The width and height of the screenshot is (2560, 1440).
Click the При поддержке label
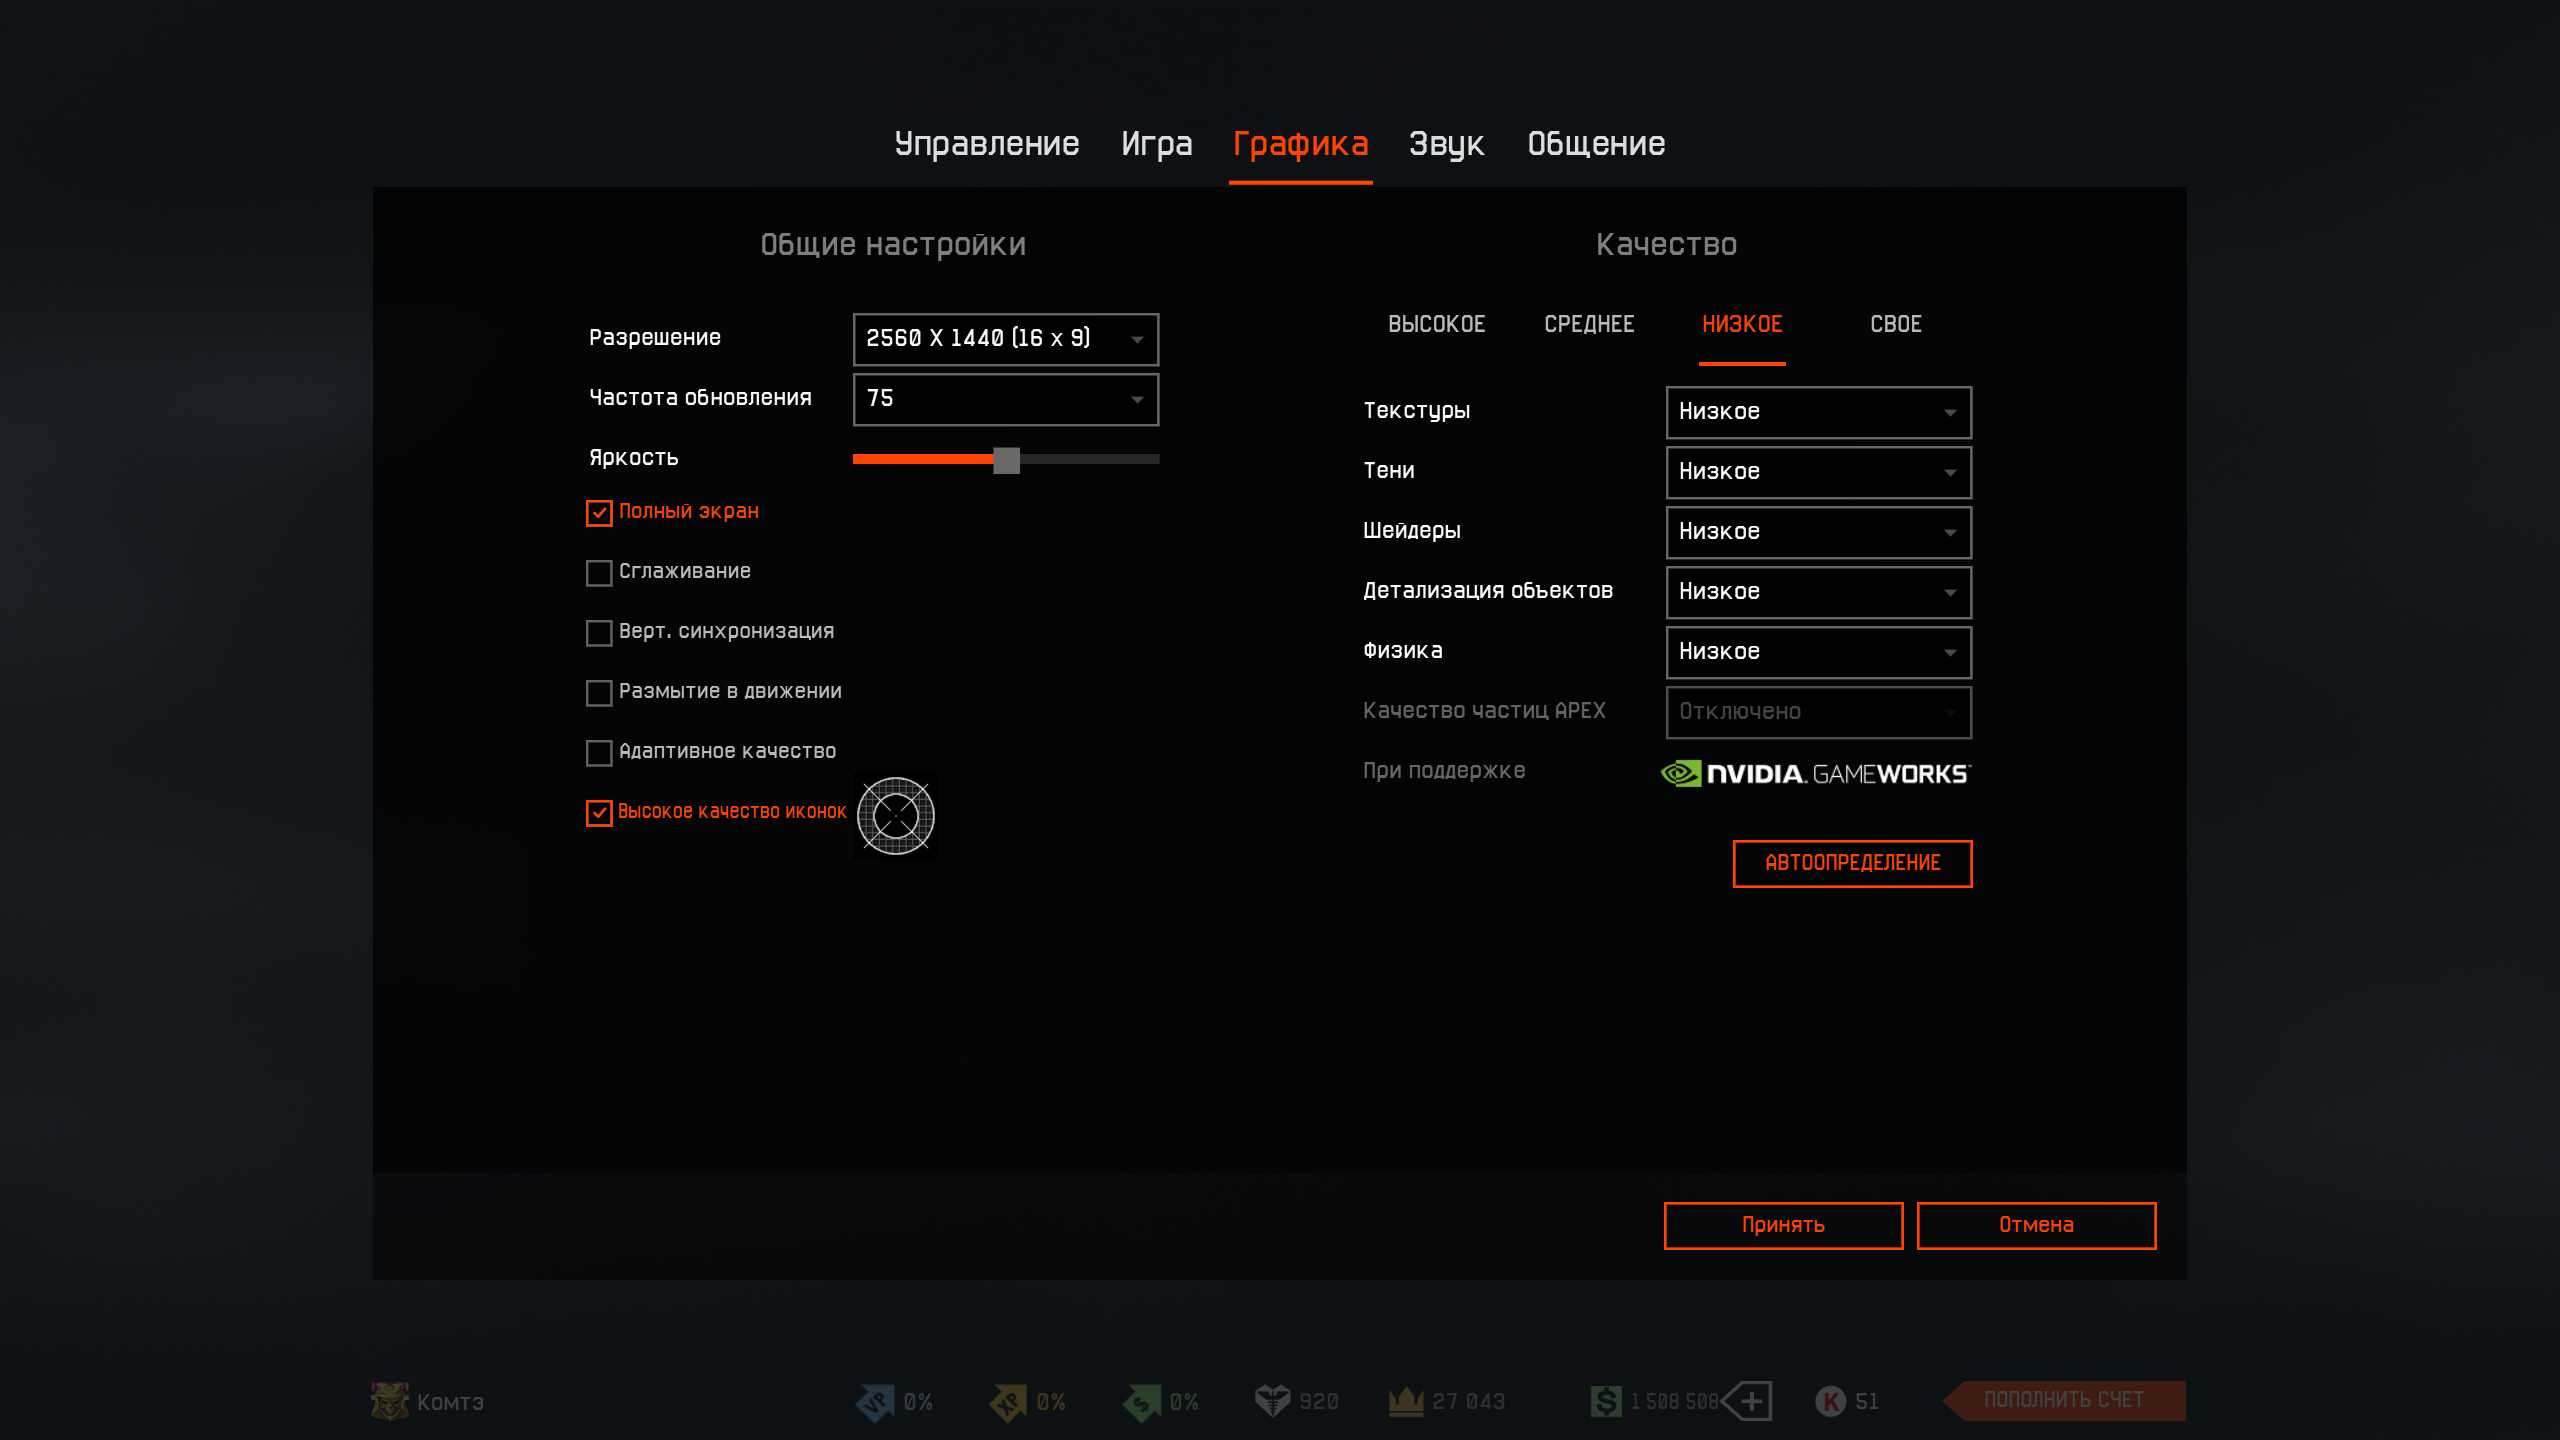tap(1444, 771)
